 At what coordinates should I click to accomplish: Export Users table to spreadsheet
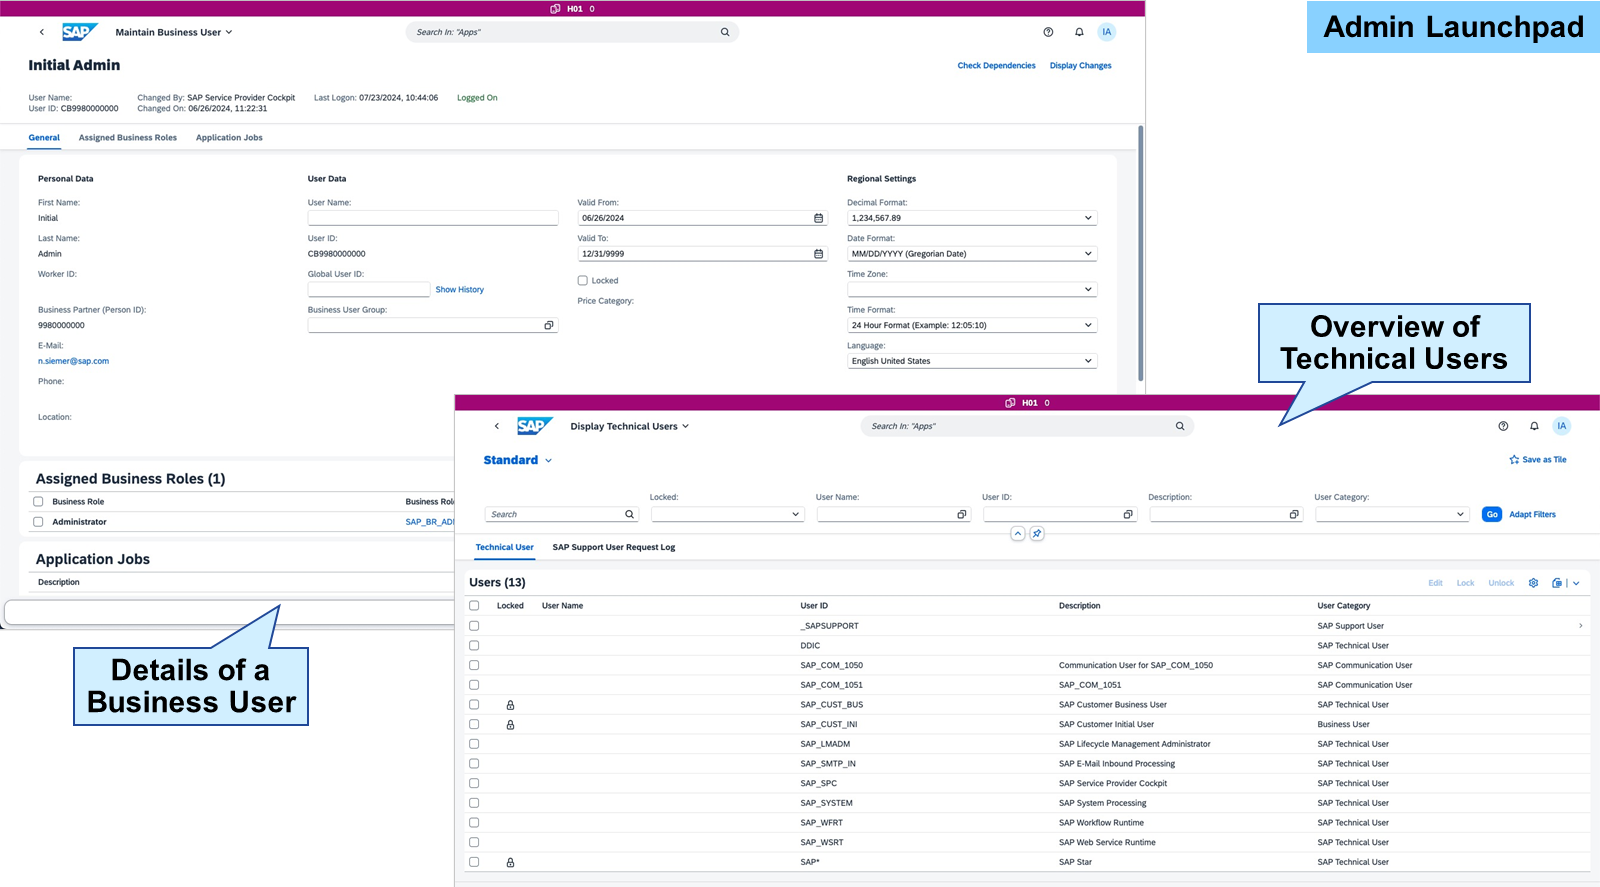click(x=1557, y=583)
